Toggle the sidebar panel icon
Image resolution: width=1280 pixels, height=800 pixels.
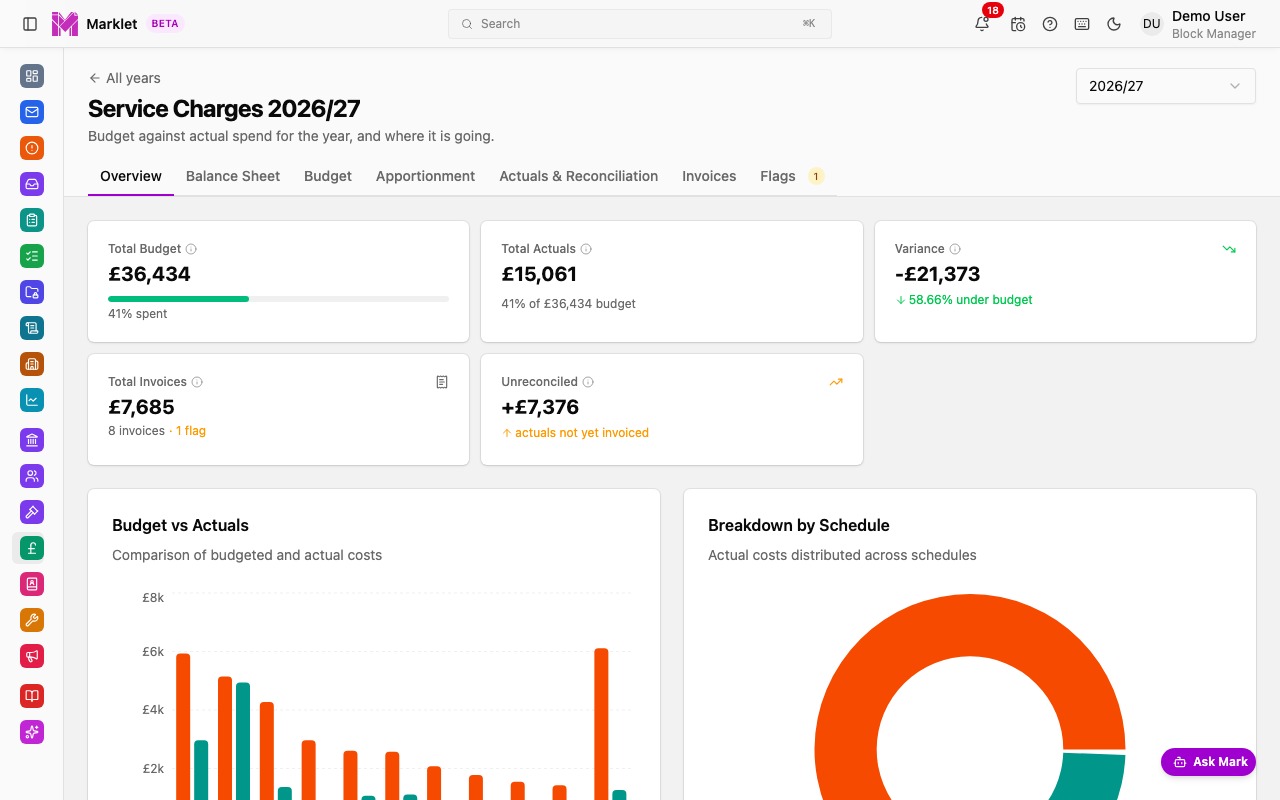(x=30, y=24)
